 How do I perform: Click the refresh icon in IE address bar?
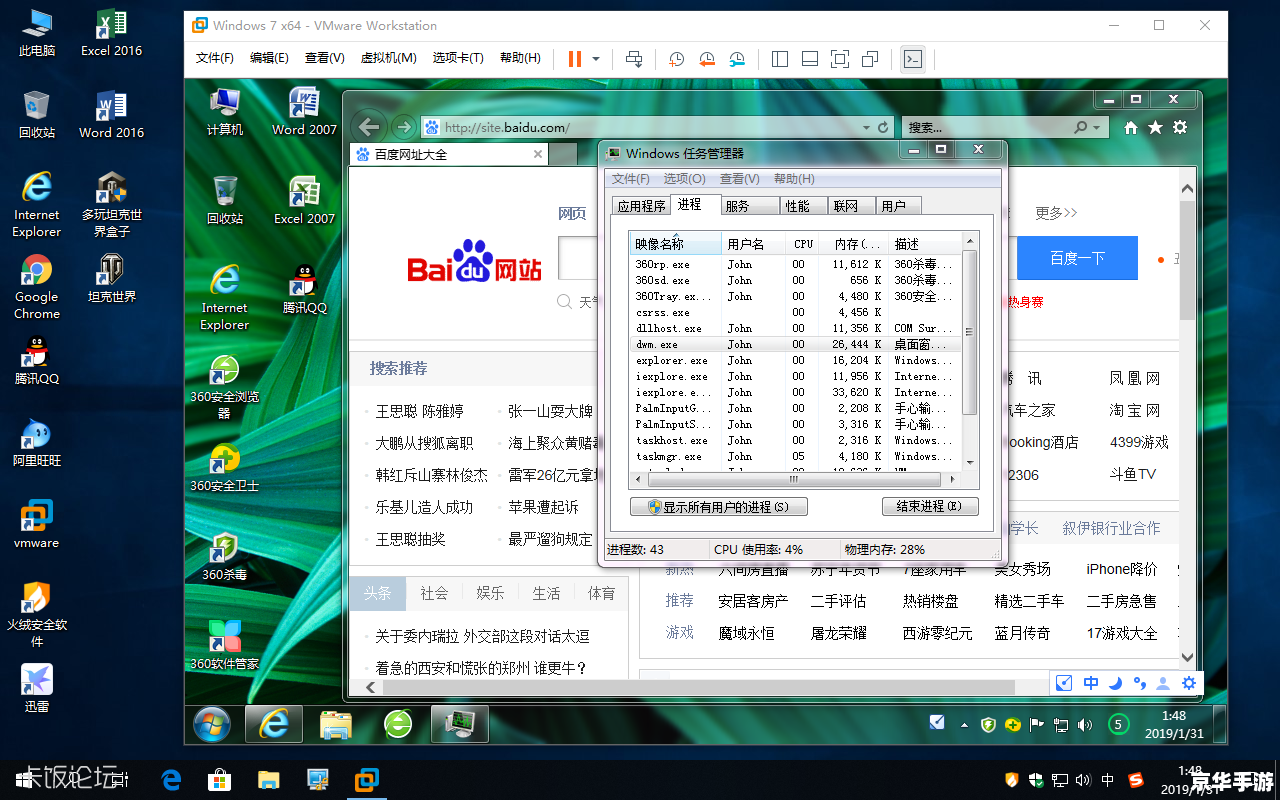click(x=883, y=128)
